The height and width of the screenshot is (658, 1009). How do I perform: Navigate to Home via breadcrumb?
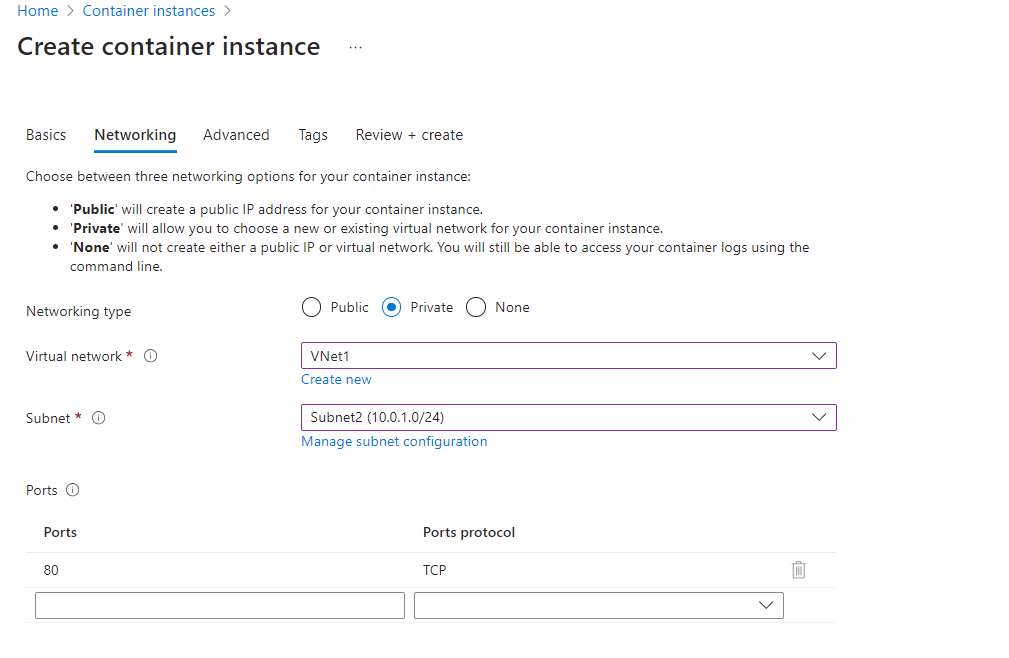click(37, 10)
